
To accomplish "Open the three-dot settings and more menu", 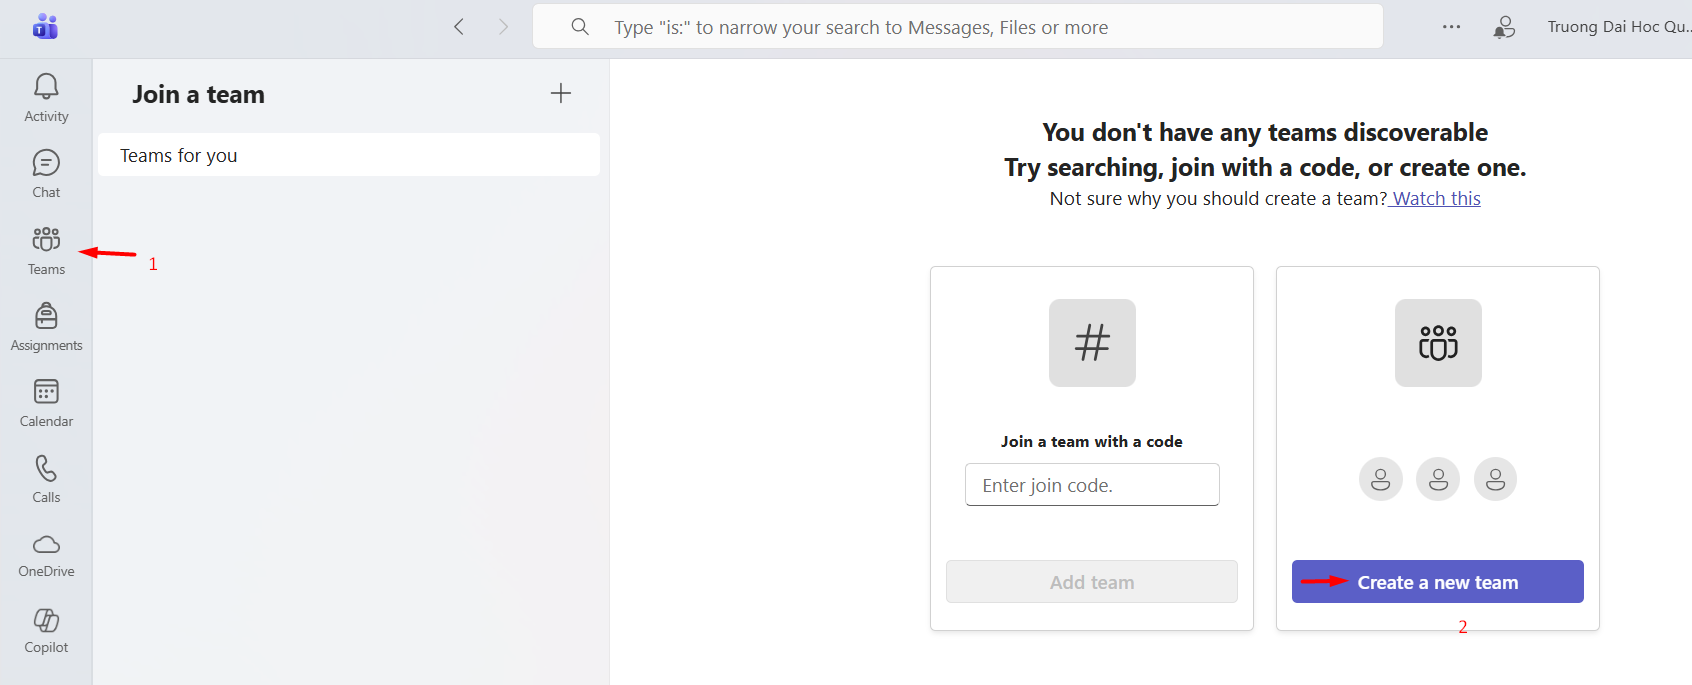I will click(1451, 27).
